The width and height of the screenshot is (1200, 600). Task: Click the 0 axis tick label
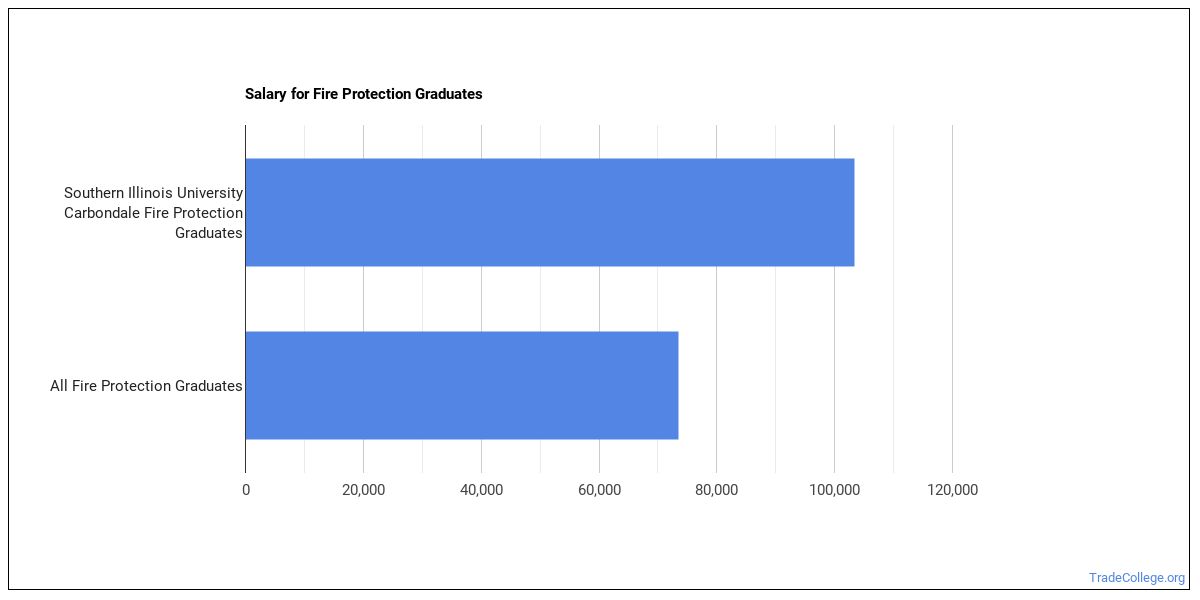[x=246, y=490]
